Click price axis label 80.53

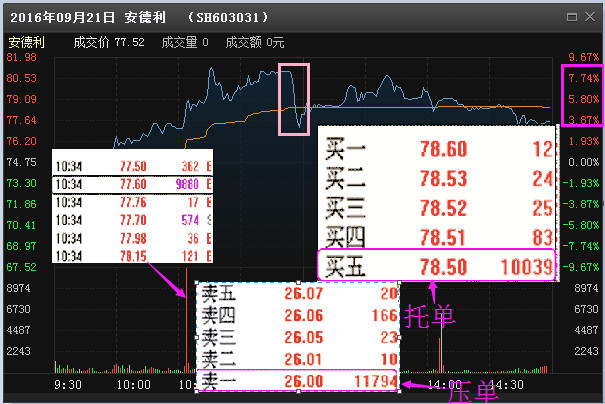pyautogui.click(x=21, y=78)
